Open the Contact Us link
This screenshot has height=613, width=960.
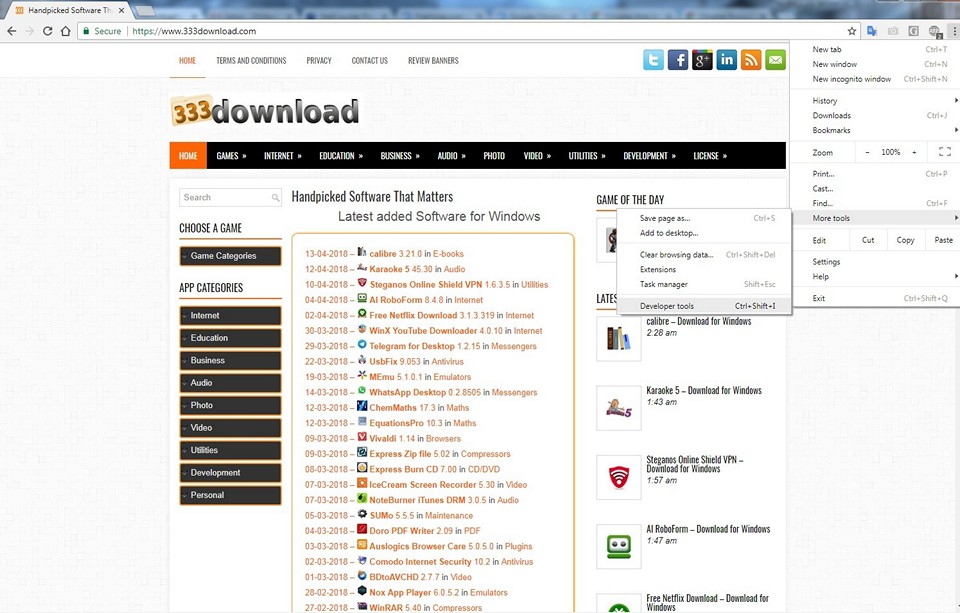click(369, 61)
